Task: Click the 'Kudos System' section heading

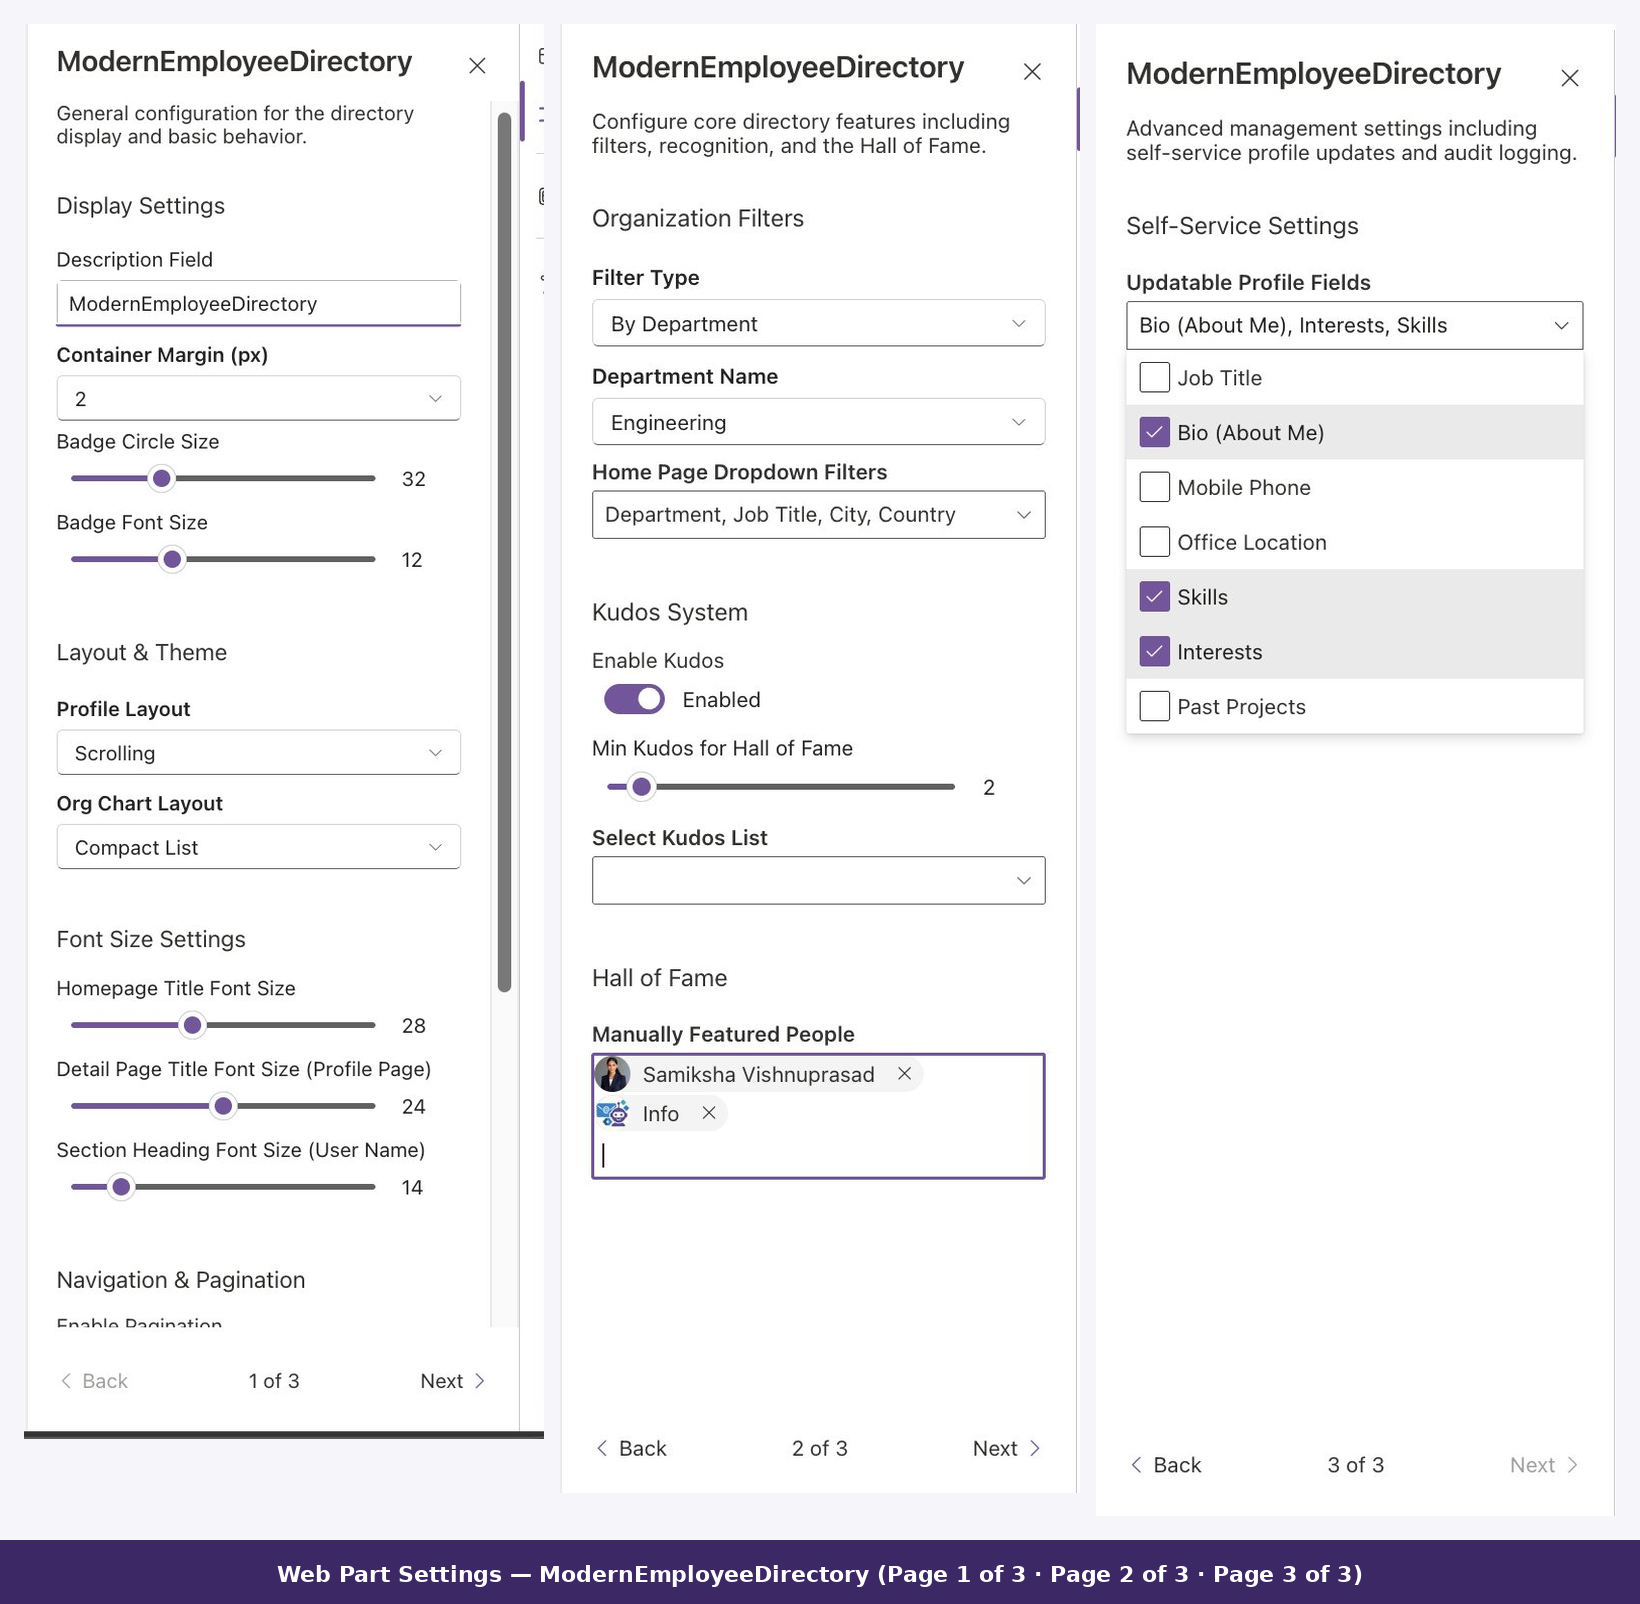Action: point(670,612)
